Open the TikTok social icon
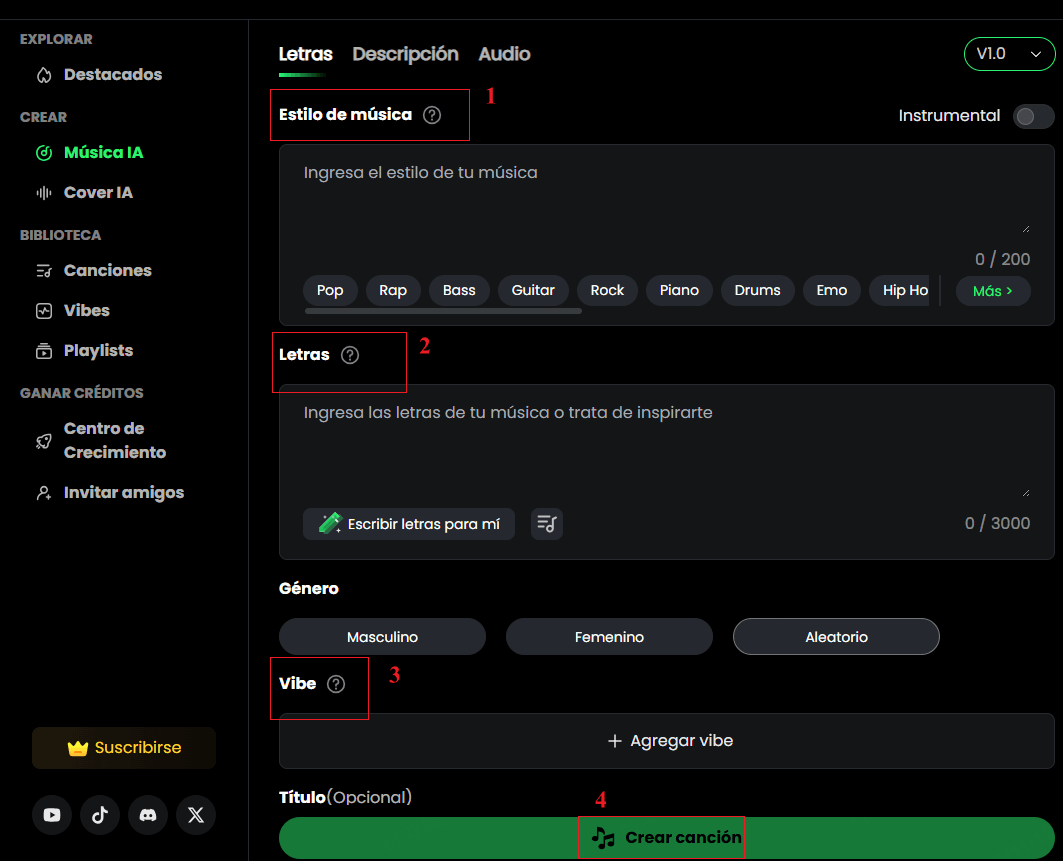 pyautogui.click(x=100, y=815)
